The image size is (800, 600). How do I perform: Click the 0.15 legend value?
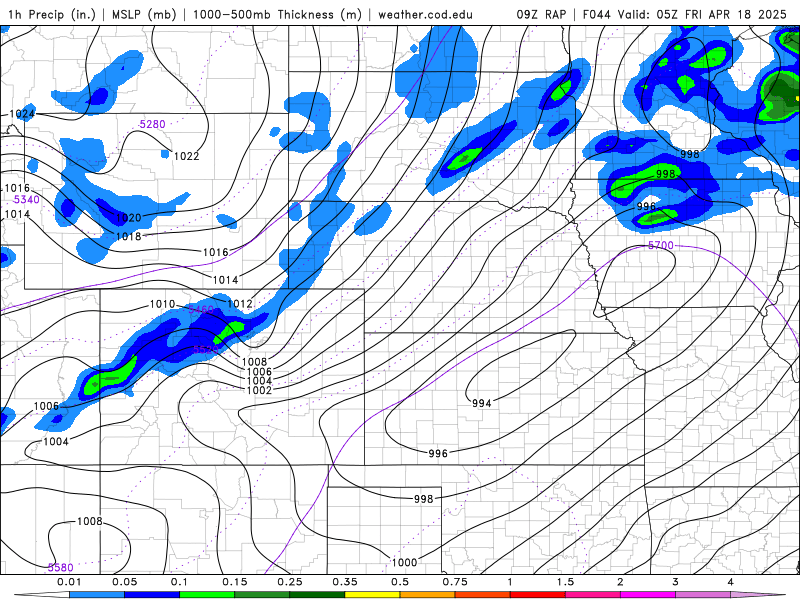coord(235,582)
